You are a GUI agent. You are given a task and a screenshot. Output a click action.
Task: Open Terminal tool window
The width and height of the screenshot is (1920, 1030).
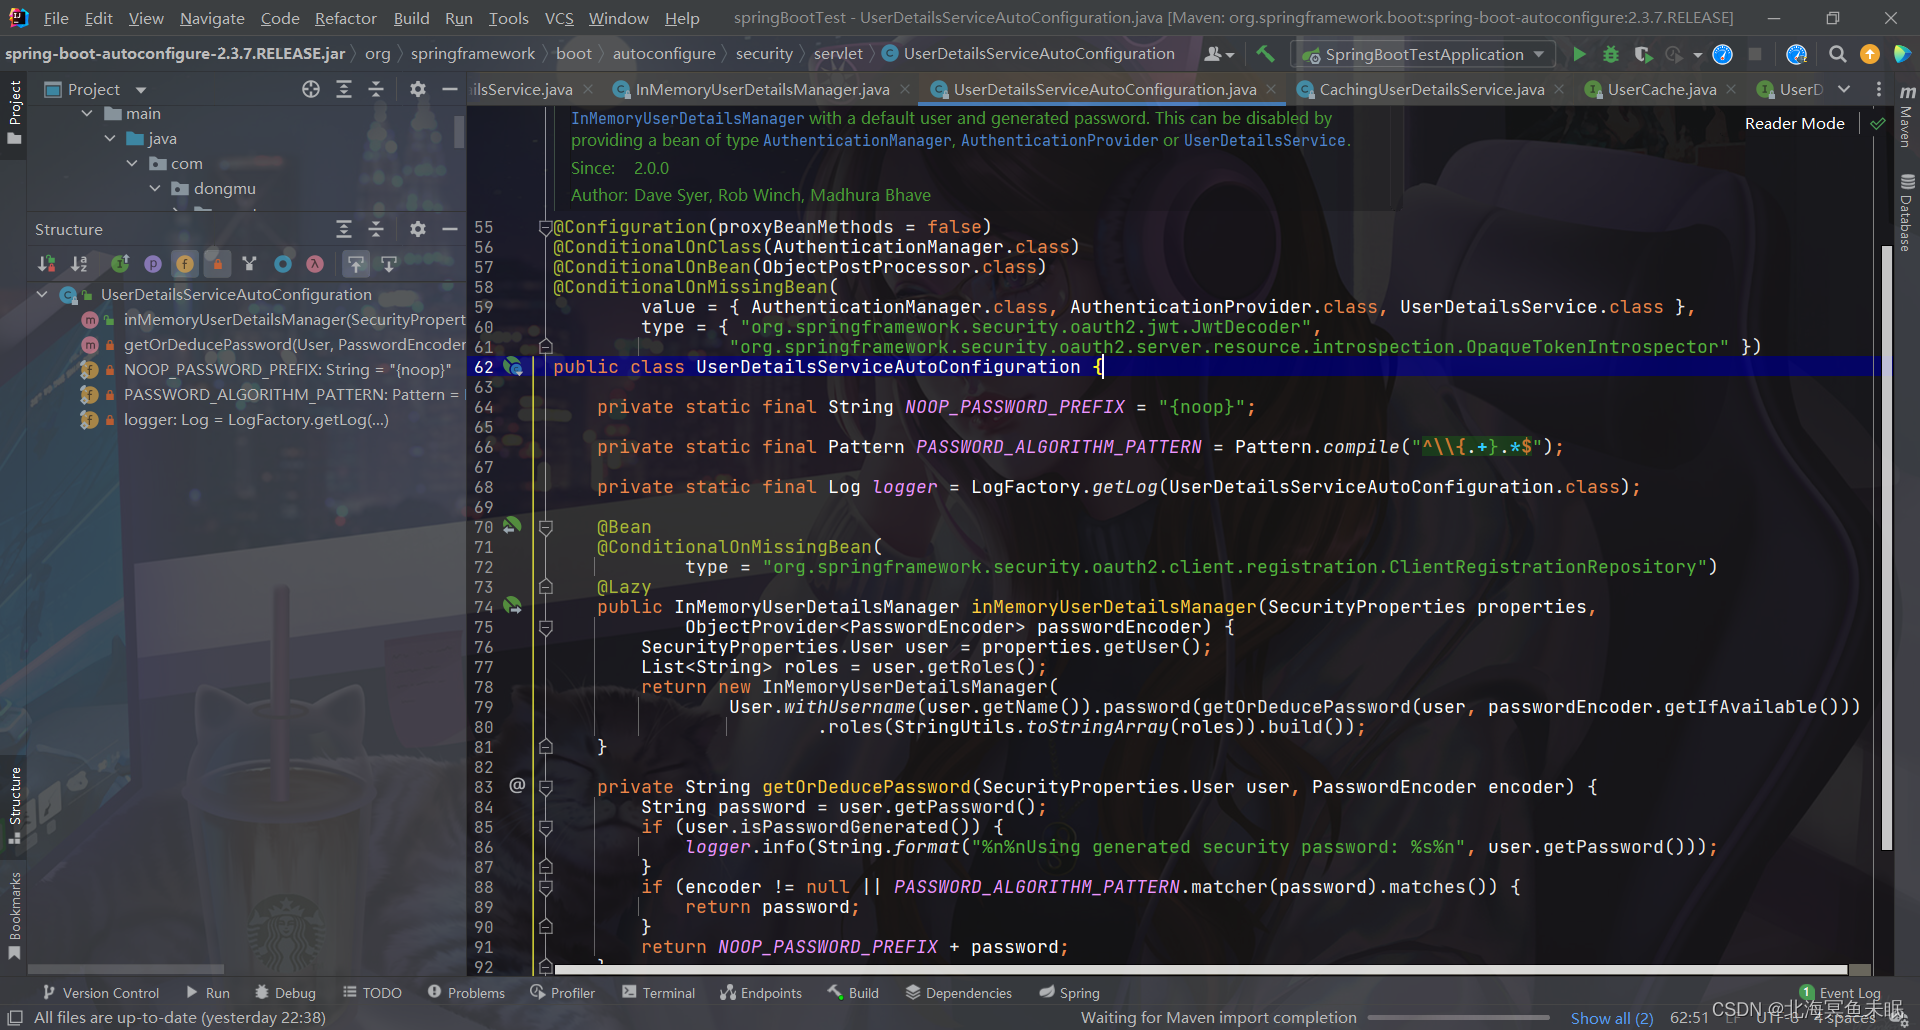coord(658,992)
